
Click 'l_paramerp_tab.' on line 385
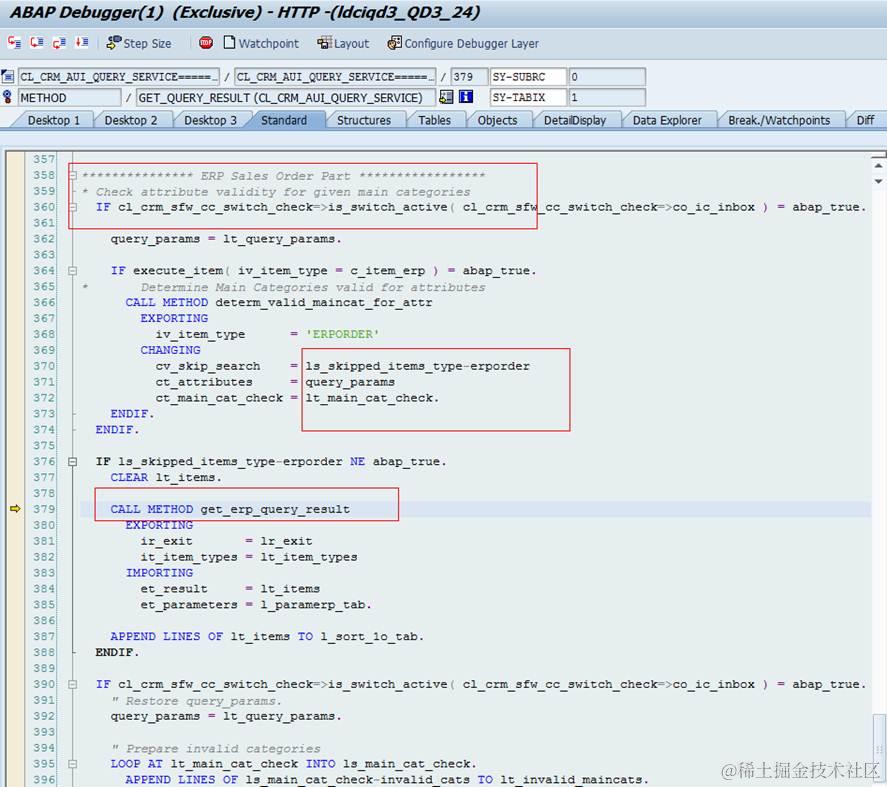(x=316, y=605)
